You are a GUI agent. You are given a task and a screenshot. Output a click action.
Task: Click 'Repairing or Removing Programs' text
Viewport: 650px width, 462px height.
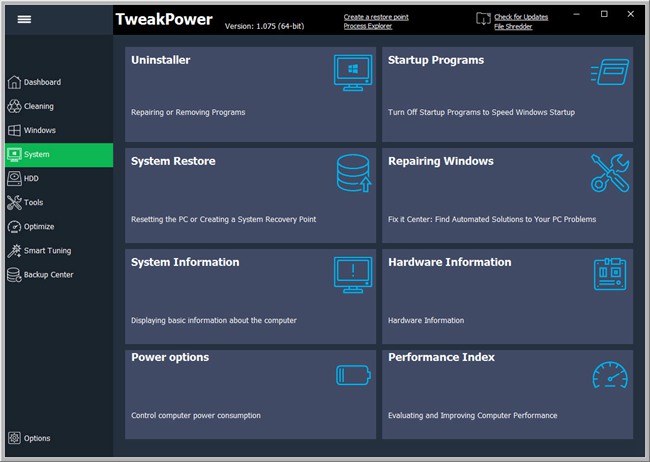tap(188, 112)
